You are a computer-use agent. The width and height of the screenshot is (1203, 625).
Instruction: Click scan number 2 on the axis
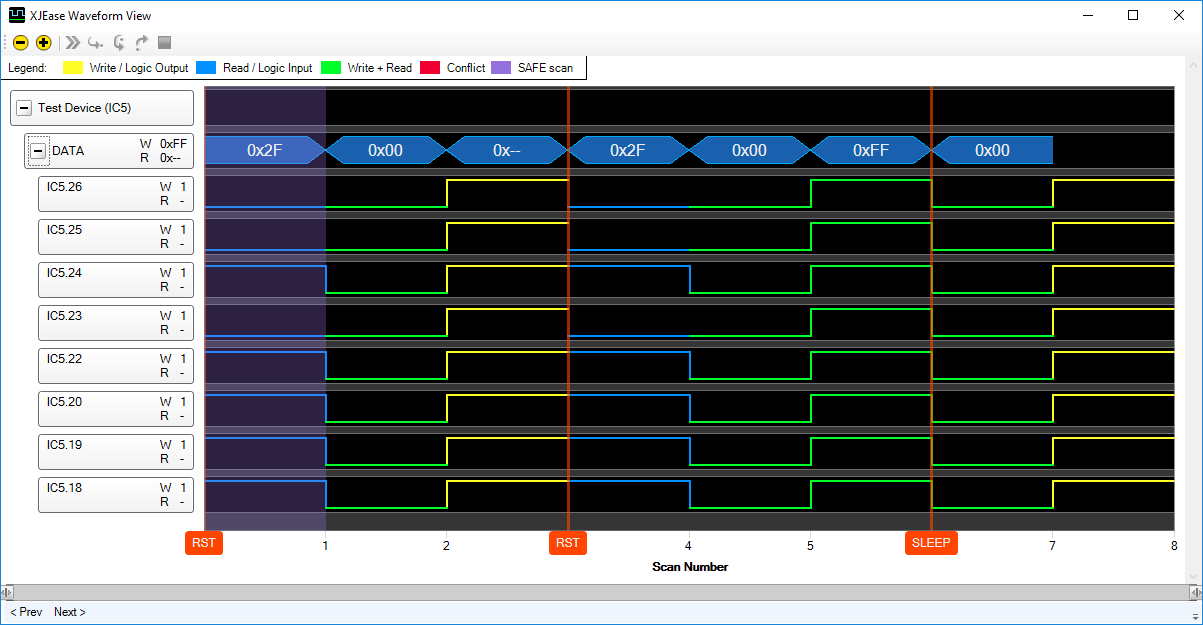(446, 546)
